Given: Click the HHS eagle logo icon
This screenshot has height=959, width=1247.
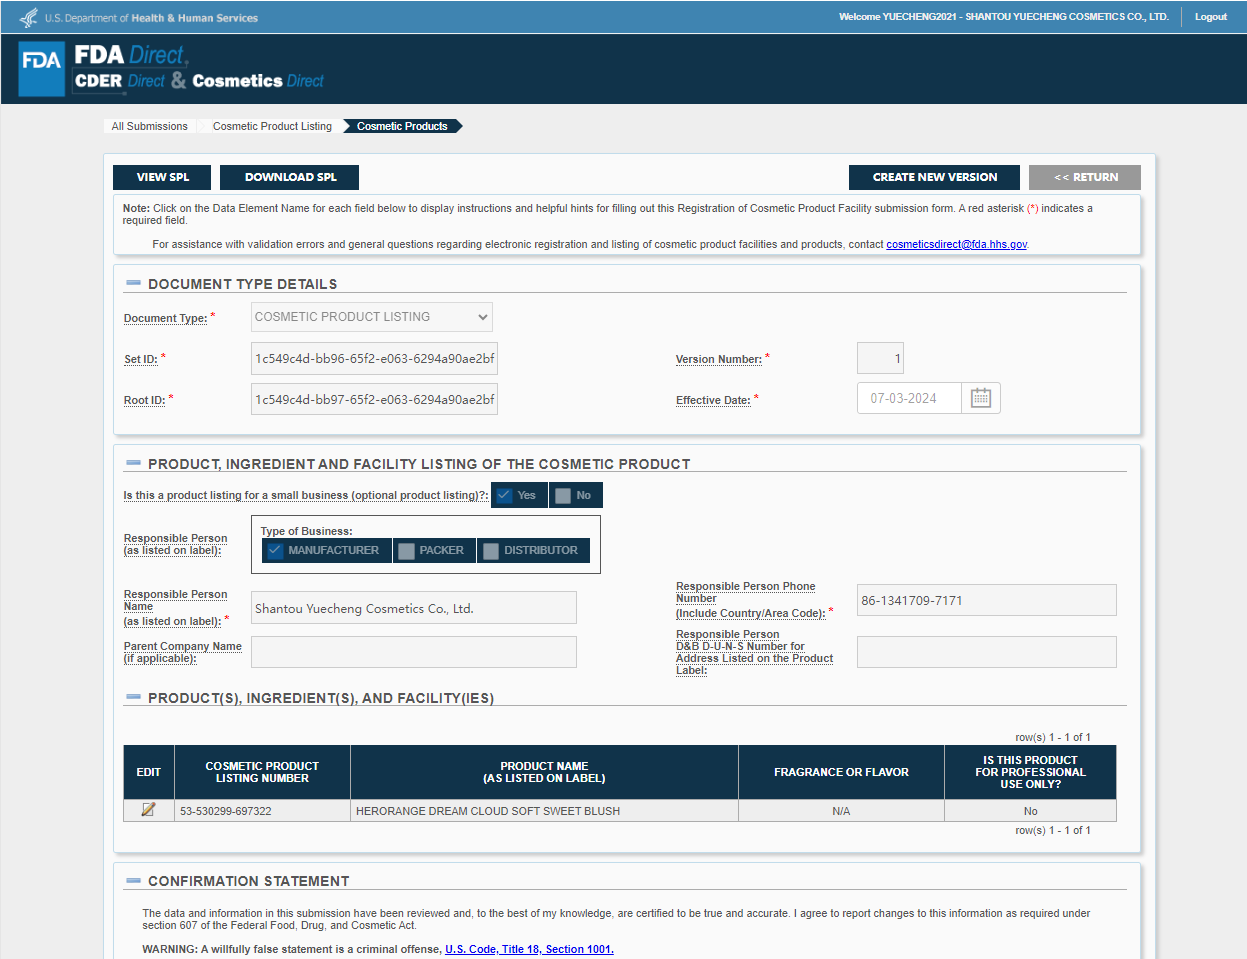Looking at the screenshot, I should click(x=29, y=18).
